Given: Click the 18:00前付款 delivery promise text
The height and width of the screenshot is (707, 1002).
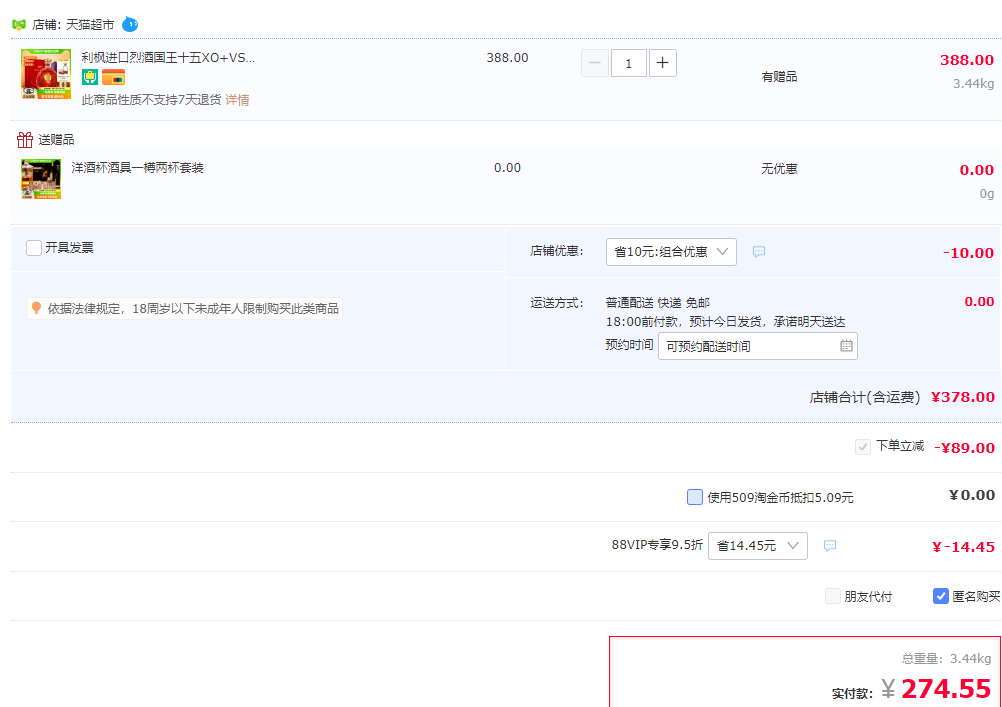Looking at the screenshot, I should (725, 322).
